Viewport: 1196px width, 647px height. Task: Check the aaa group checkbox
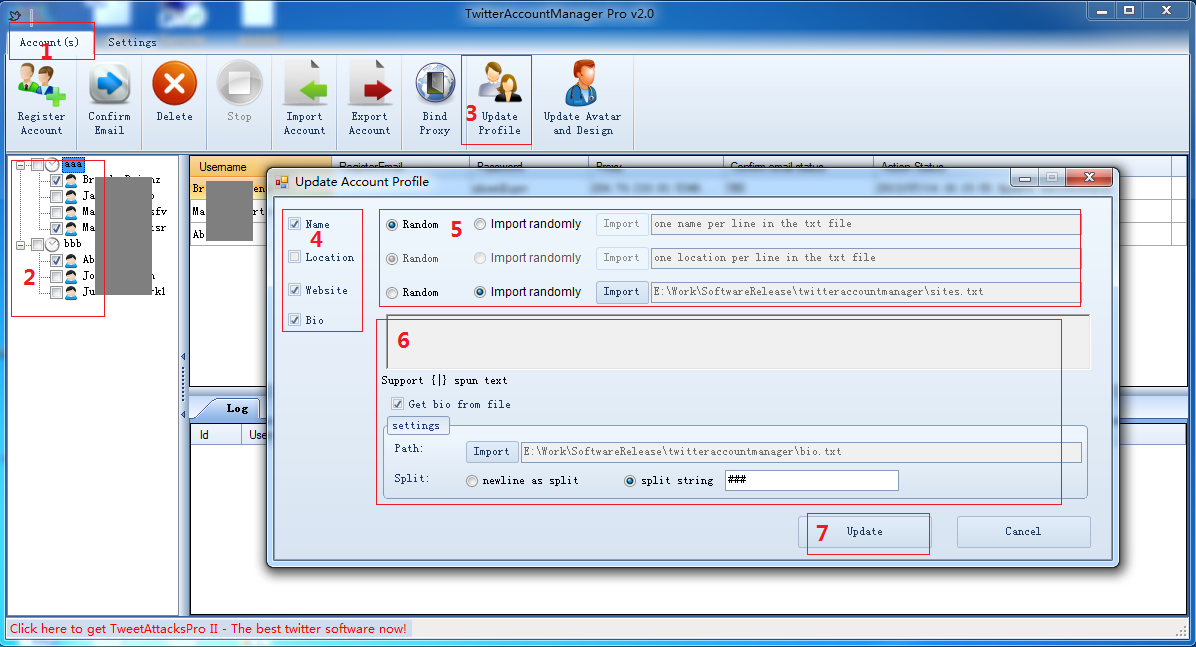click(x=37, y=165)
